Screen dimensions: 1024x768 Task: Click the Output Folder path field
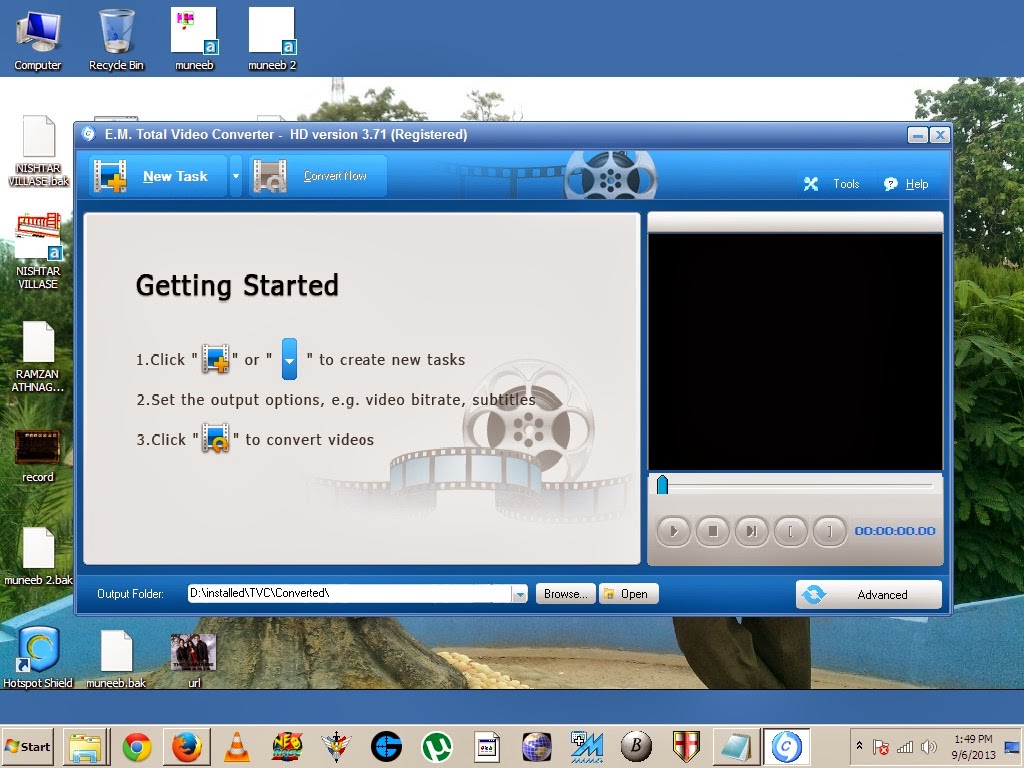(x=350, y=593)
